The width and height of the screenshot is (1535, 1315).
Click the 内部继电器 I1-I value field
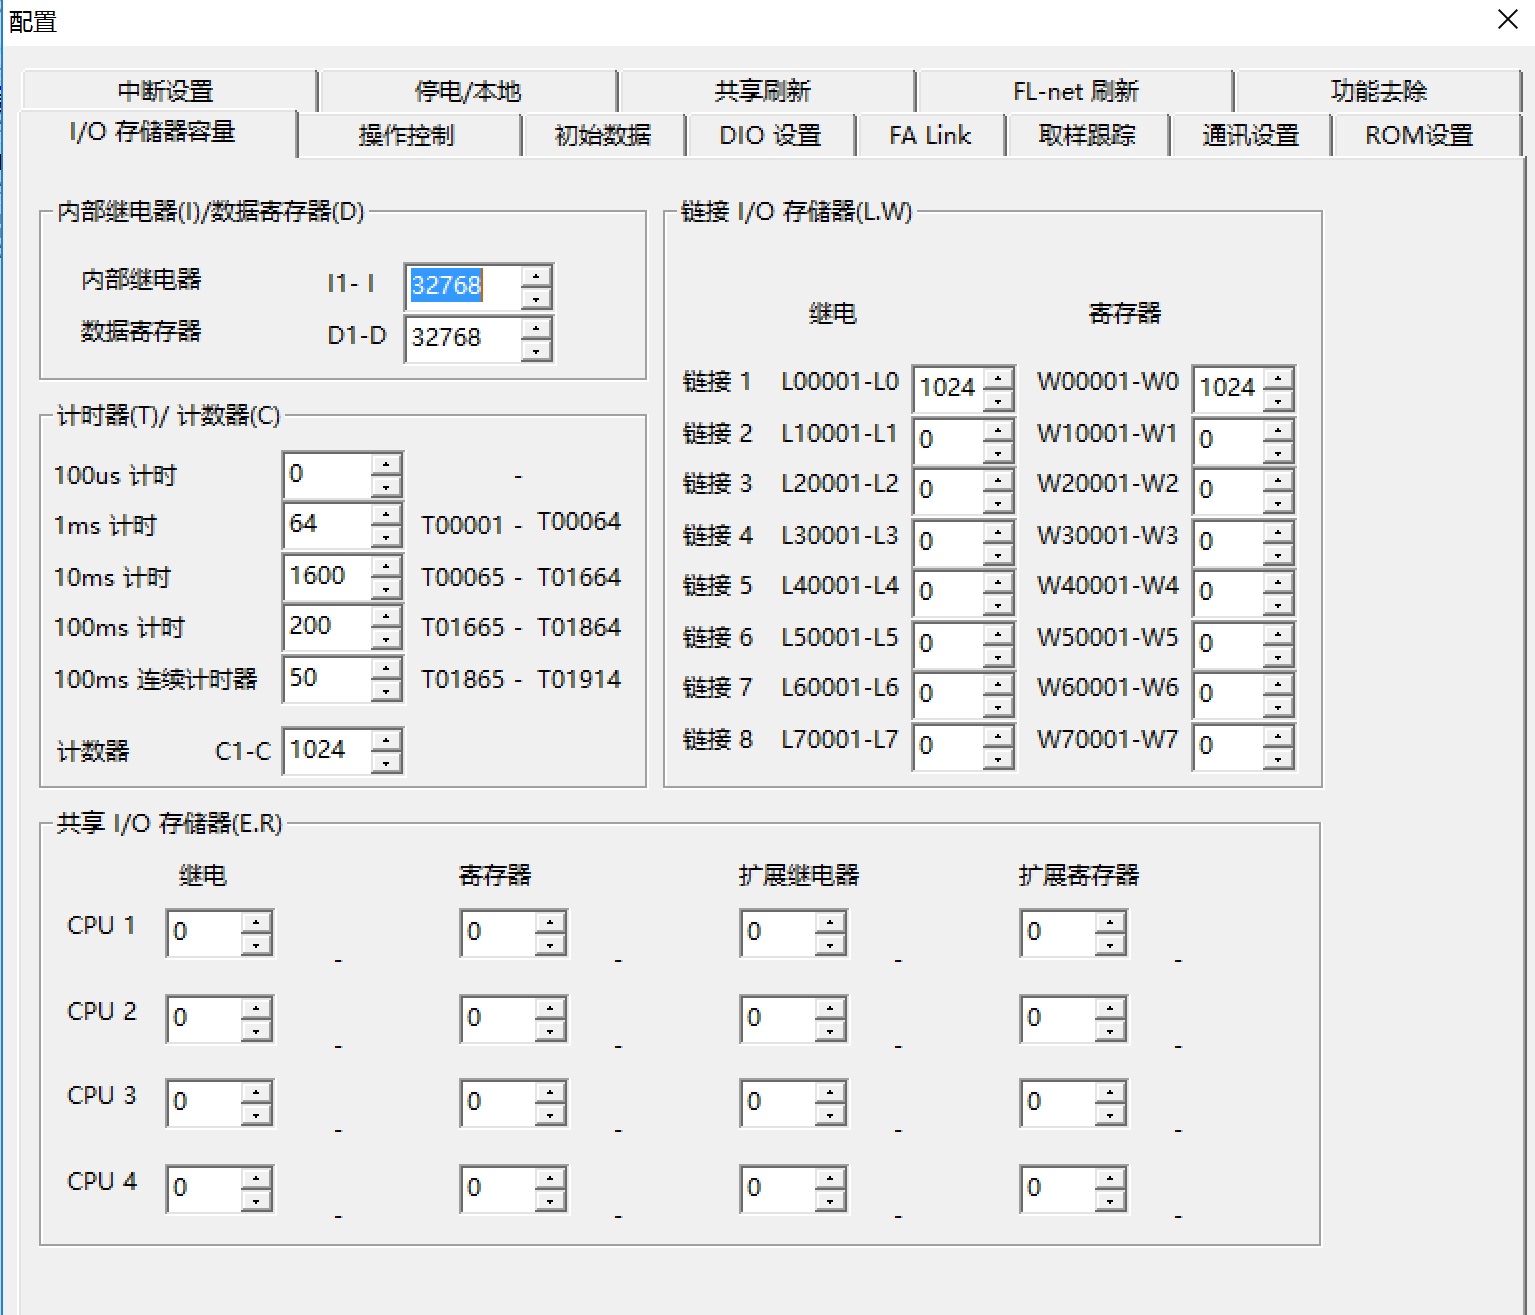coord(462,286)
